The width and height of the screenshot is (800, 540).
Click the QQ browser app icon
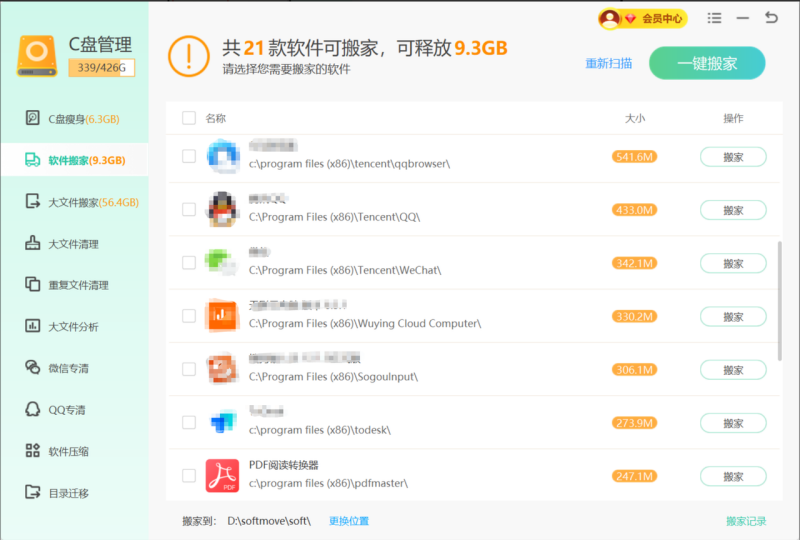click(222, 156)
